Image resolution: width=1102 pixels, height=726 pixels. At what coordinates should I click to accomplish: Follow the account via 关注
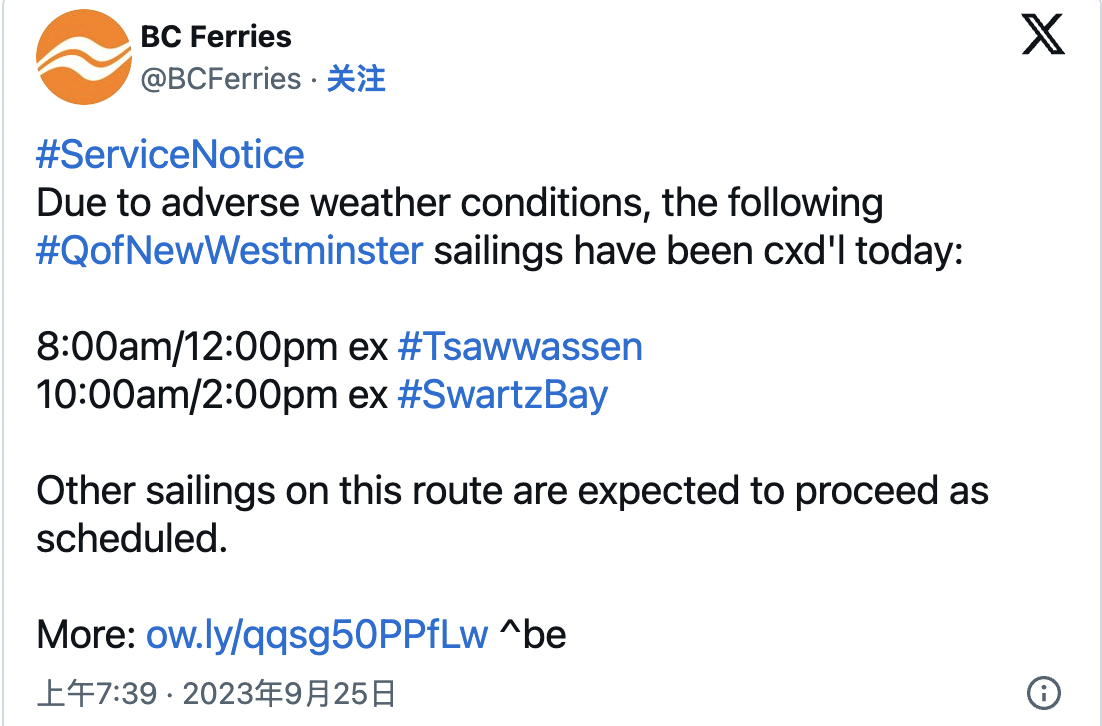[356, 79]
